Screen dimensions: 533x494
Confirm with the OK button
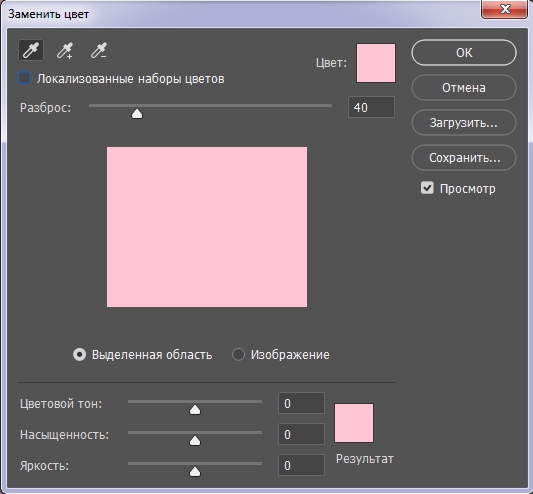(x=464, y=53)
